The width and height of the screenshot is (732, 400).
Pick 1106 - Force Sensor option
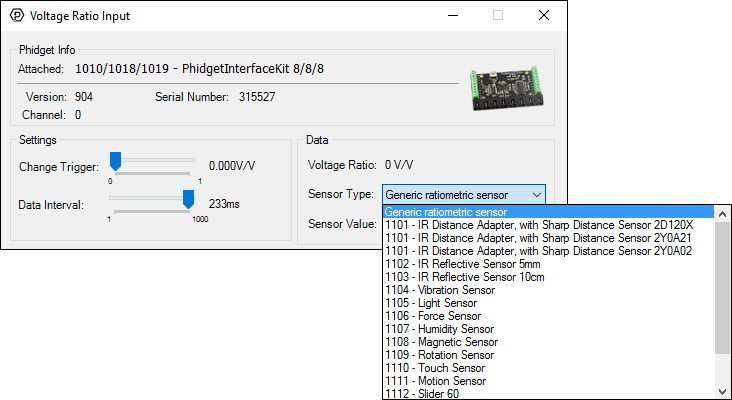pyautogui.click(x=549, y=316)
